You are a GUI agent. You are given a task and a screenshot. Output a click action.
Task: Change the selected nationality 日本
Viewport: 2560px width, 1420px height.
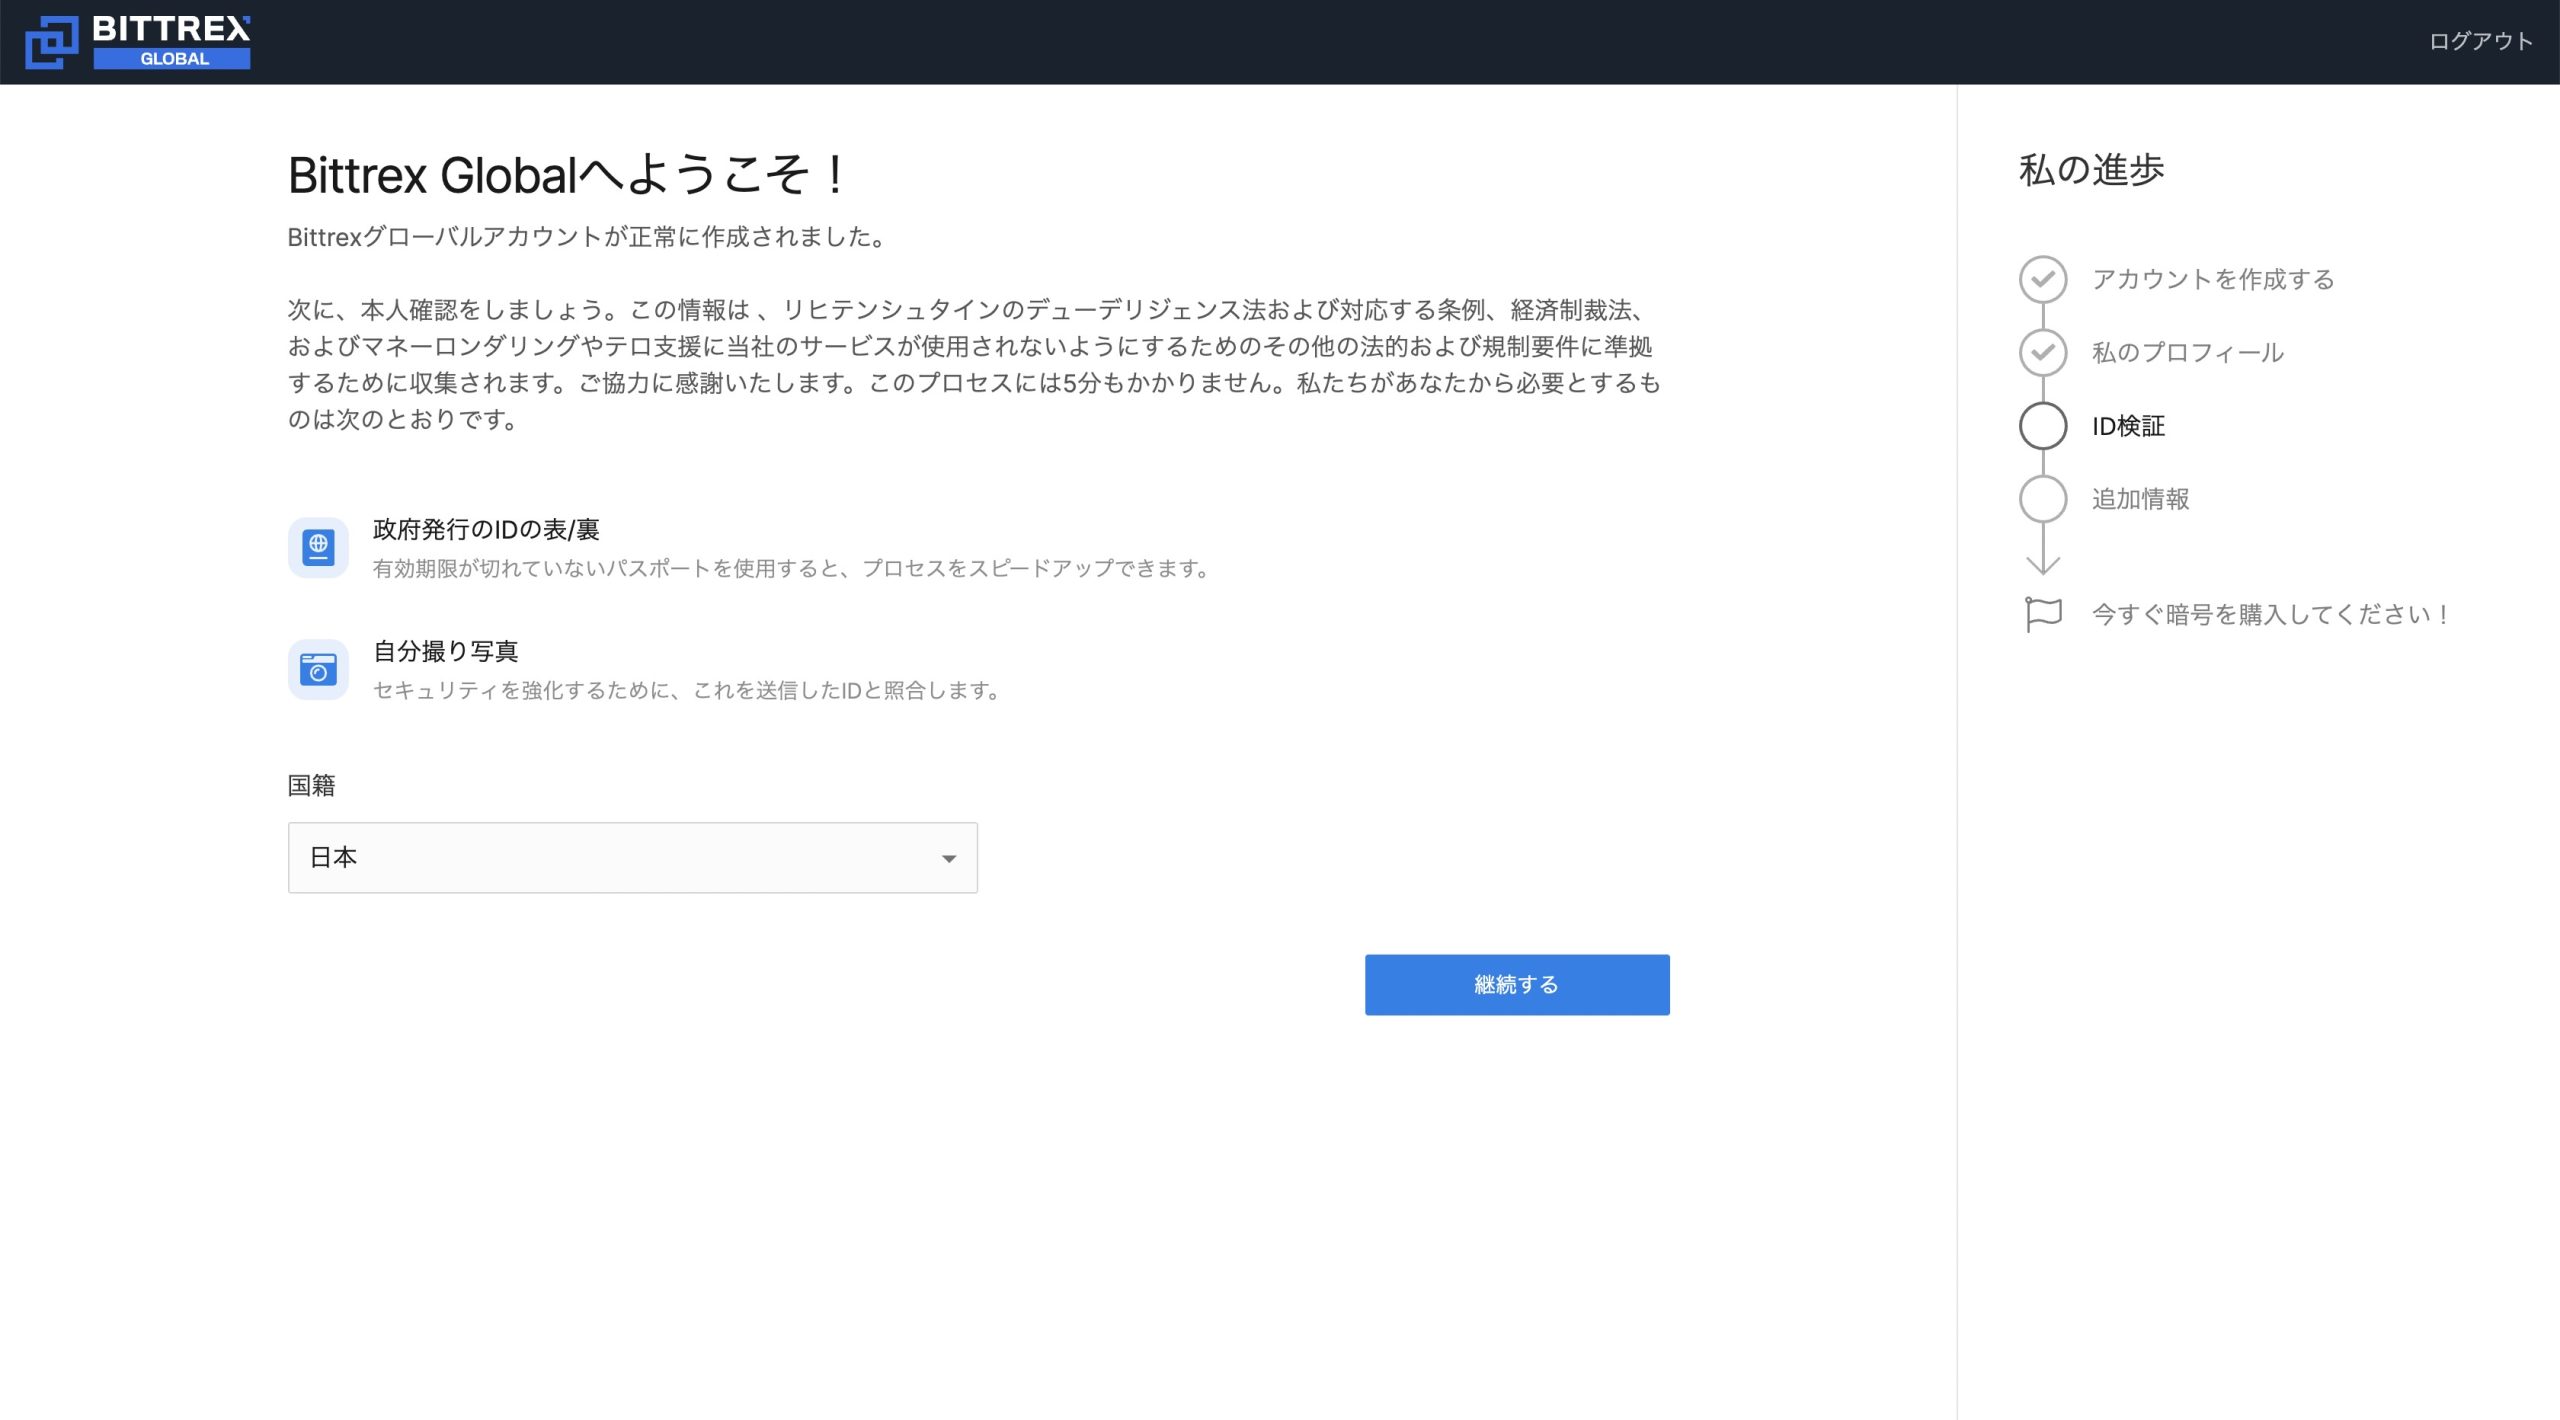pos(632,856)
